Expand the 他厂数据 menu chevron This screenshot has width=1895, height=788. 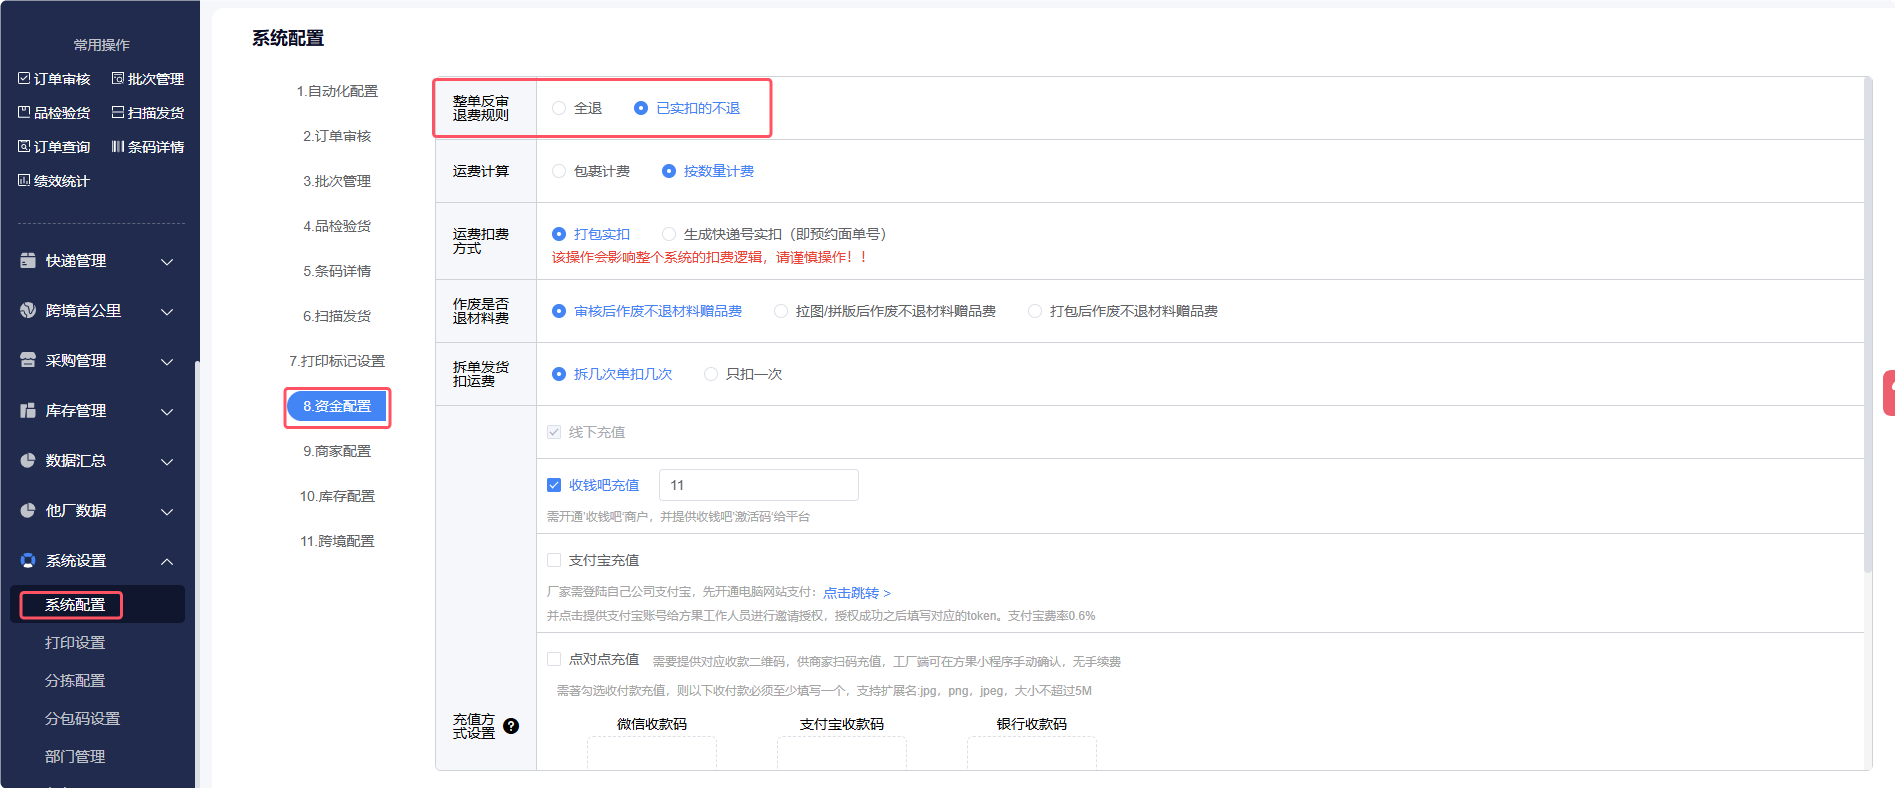[167, 511]
